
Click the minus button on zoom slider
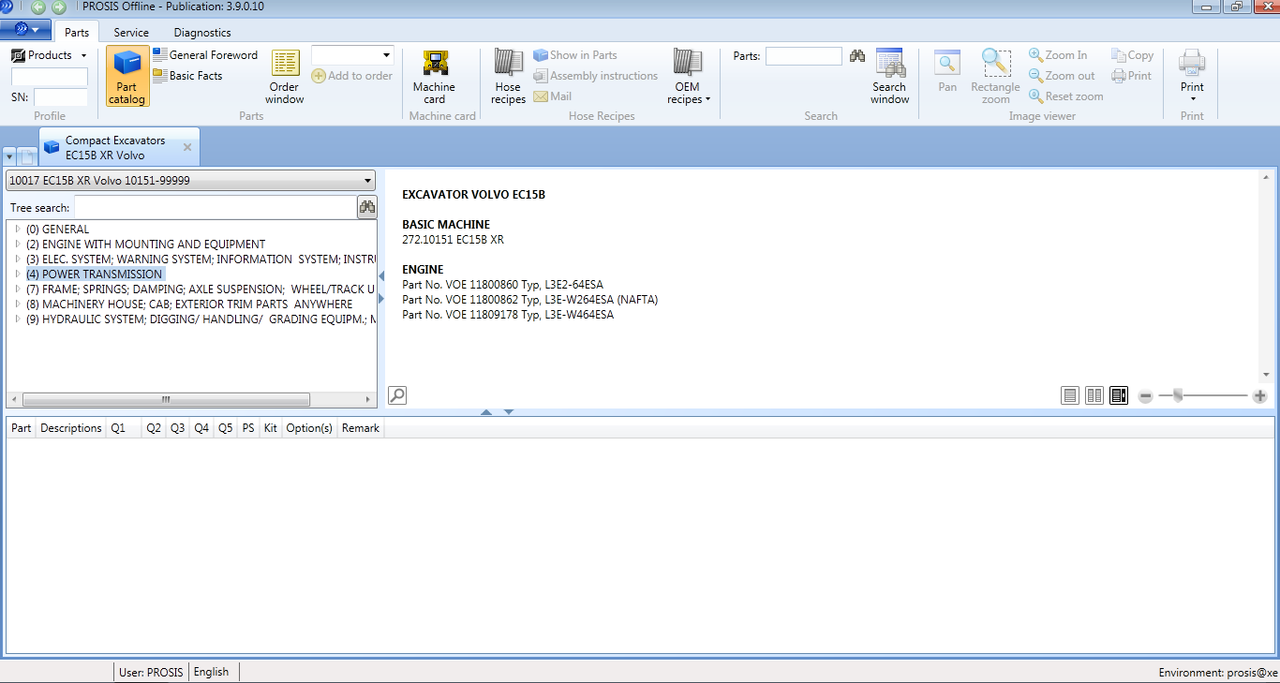pyautogui.click(x=1146, y=396)
